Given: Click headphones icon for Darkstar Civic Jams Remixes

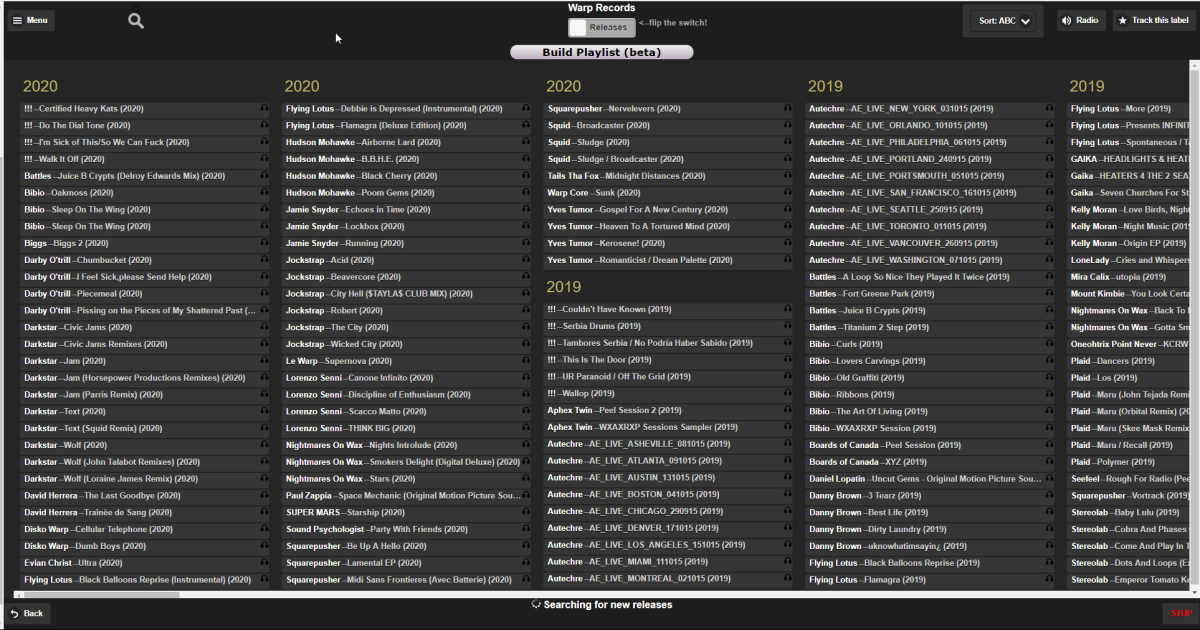Looking at the screenshot, I should pyautogui.click(x=264, y=344).
